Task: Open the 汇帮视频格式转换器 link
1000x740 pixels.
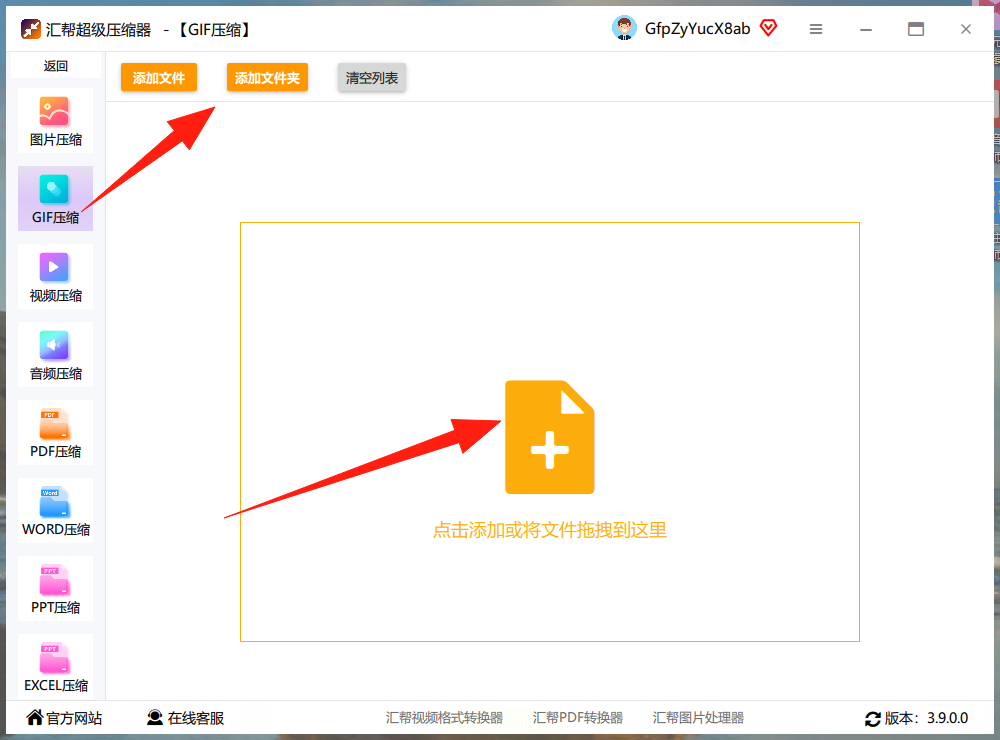Action: [x=444, y=718]
